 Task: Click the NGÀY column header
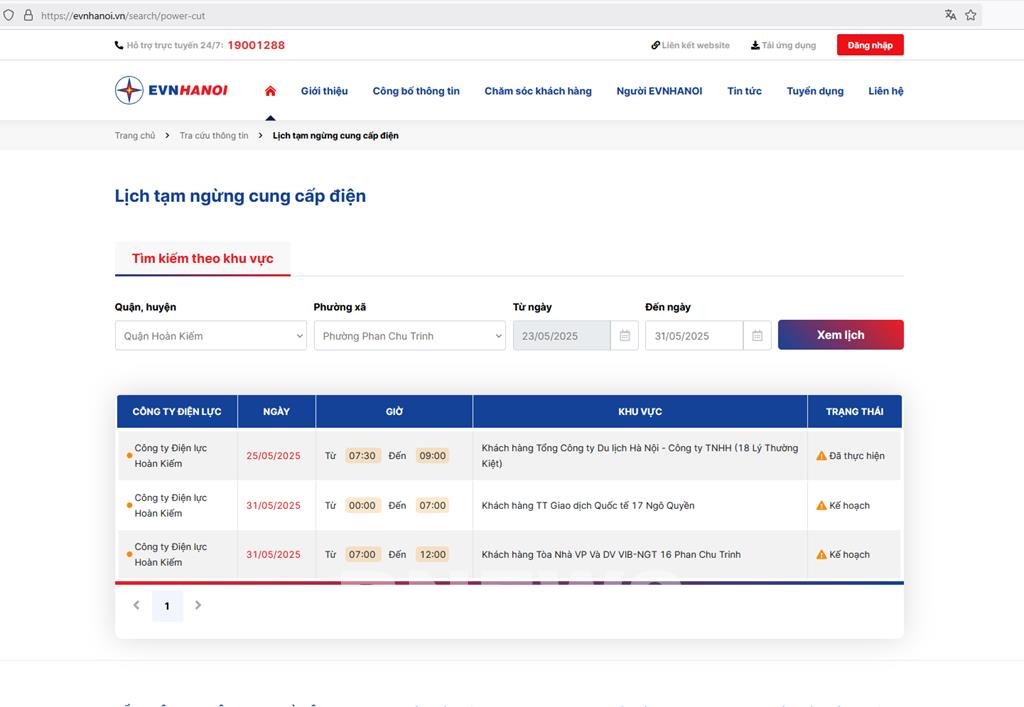click(x=276, y=411)
